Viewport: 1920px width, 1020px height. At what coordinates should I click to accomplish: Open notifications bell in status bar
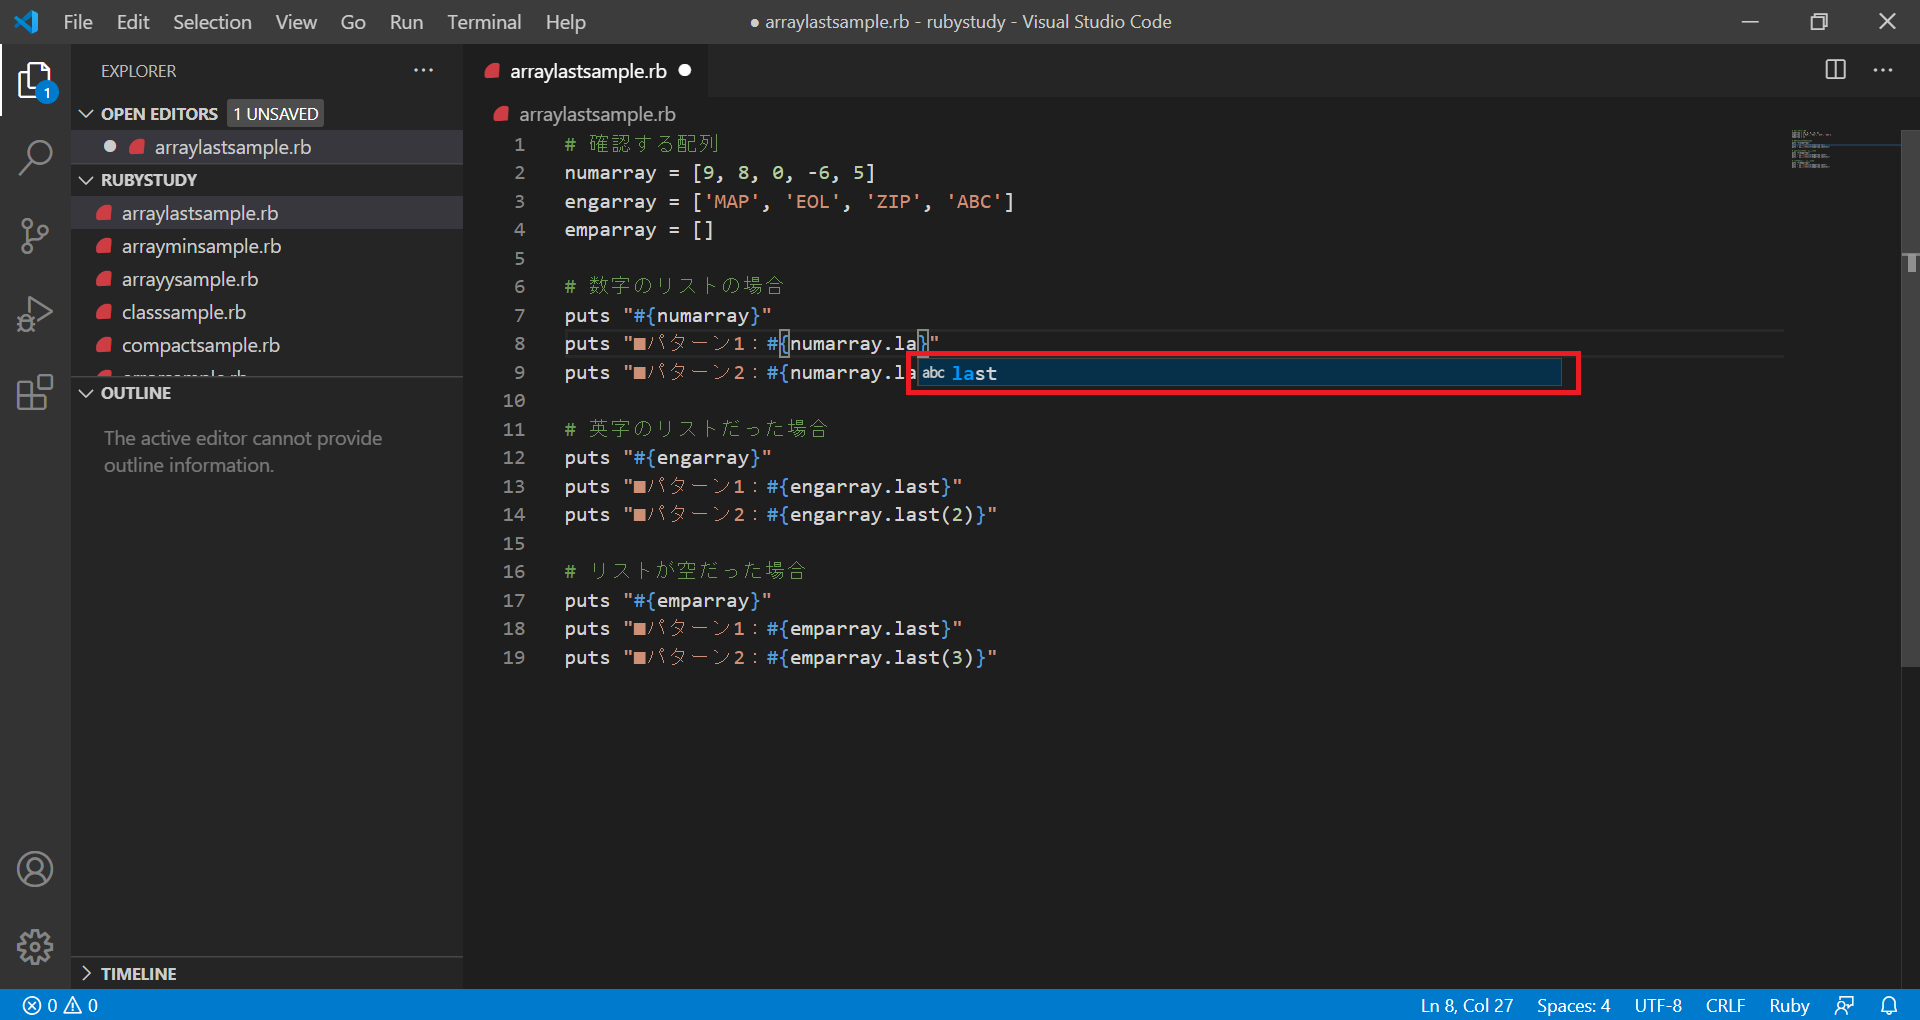[x=1889, y=1005]
